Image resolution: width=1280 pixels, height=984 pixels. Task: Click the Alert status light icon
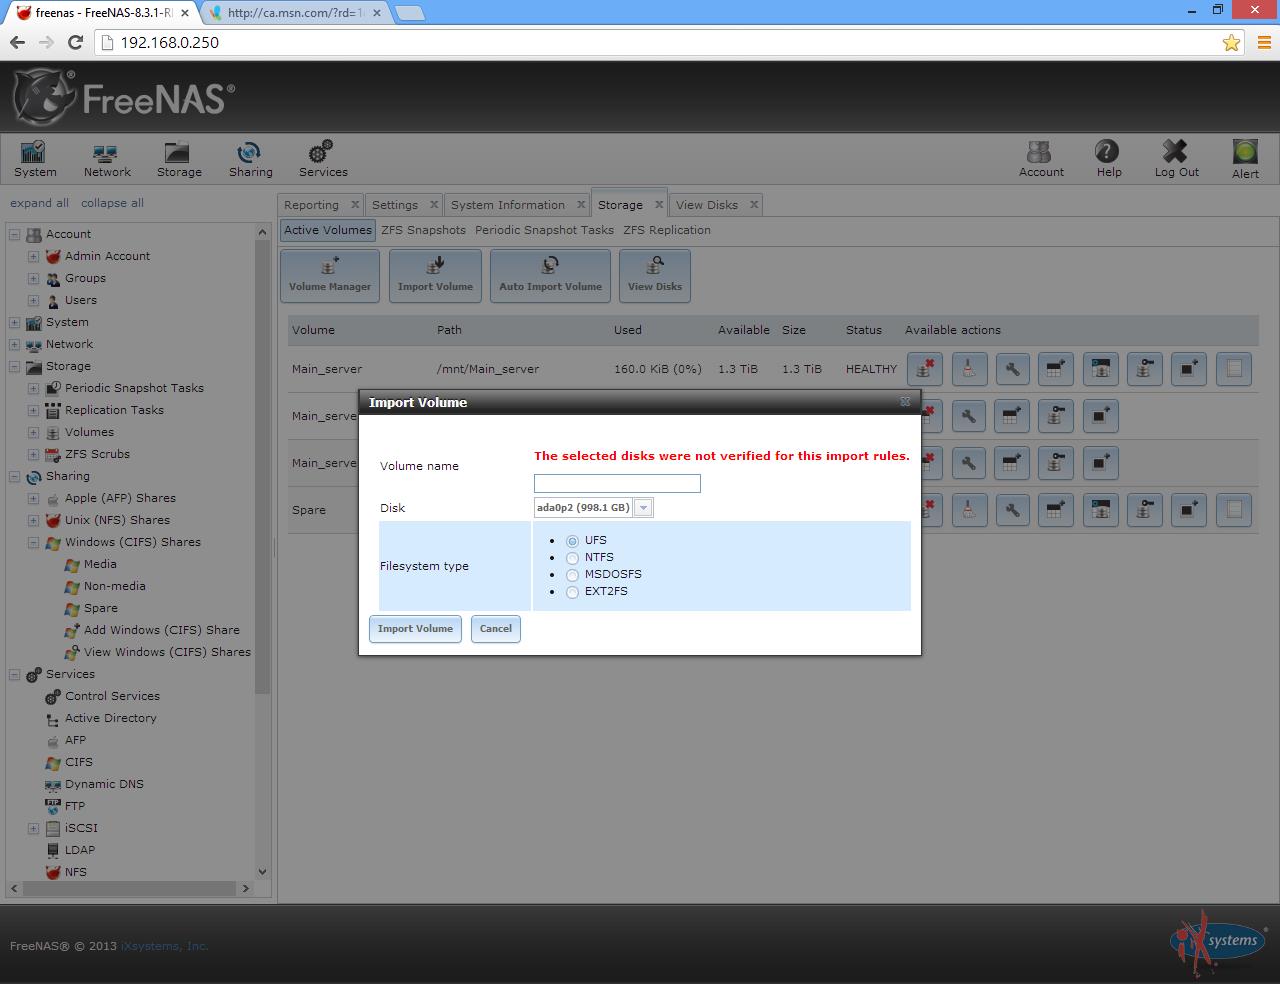(x=1245, y=152)
